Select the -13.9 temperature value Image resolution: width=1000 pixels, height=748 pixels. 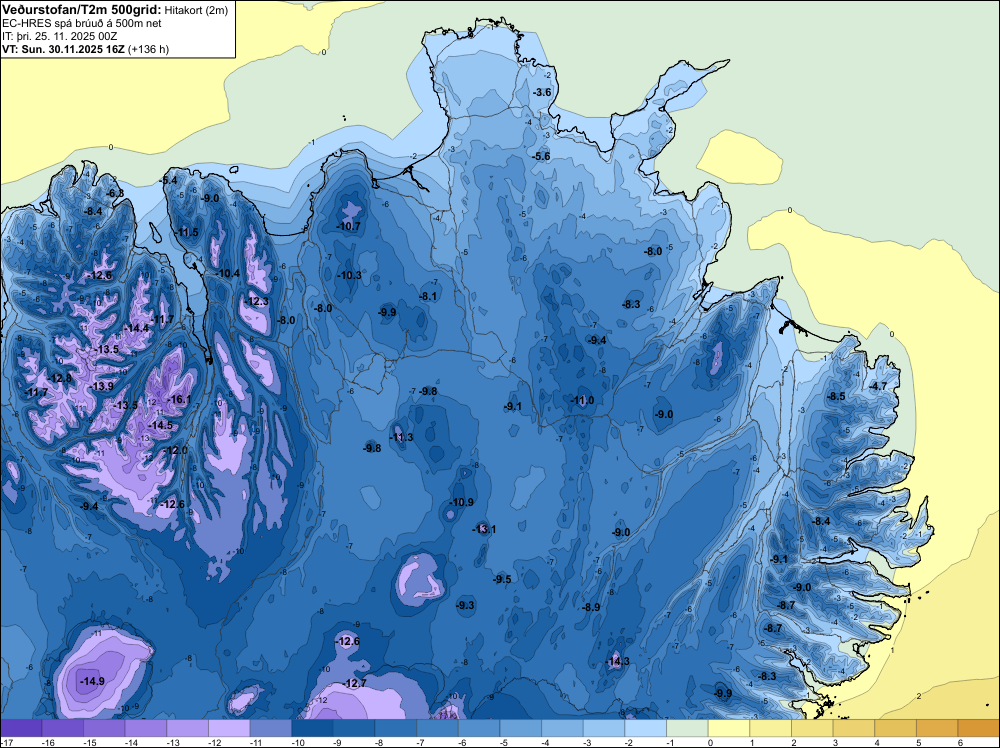click(x=101, y=386)
